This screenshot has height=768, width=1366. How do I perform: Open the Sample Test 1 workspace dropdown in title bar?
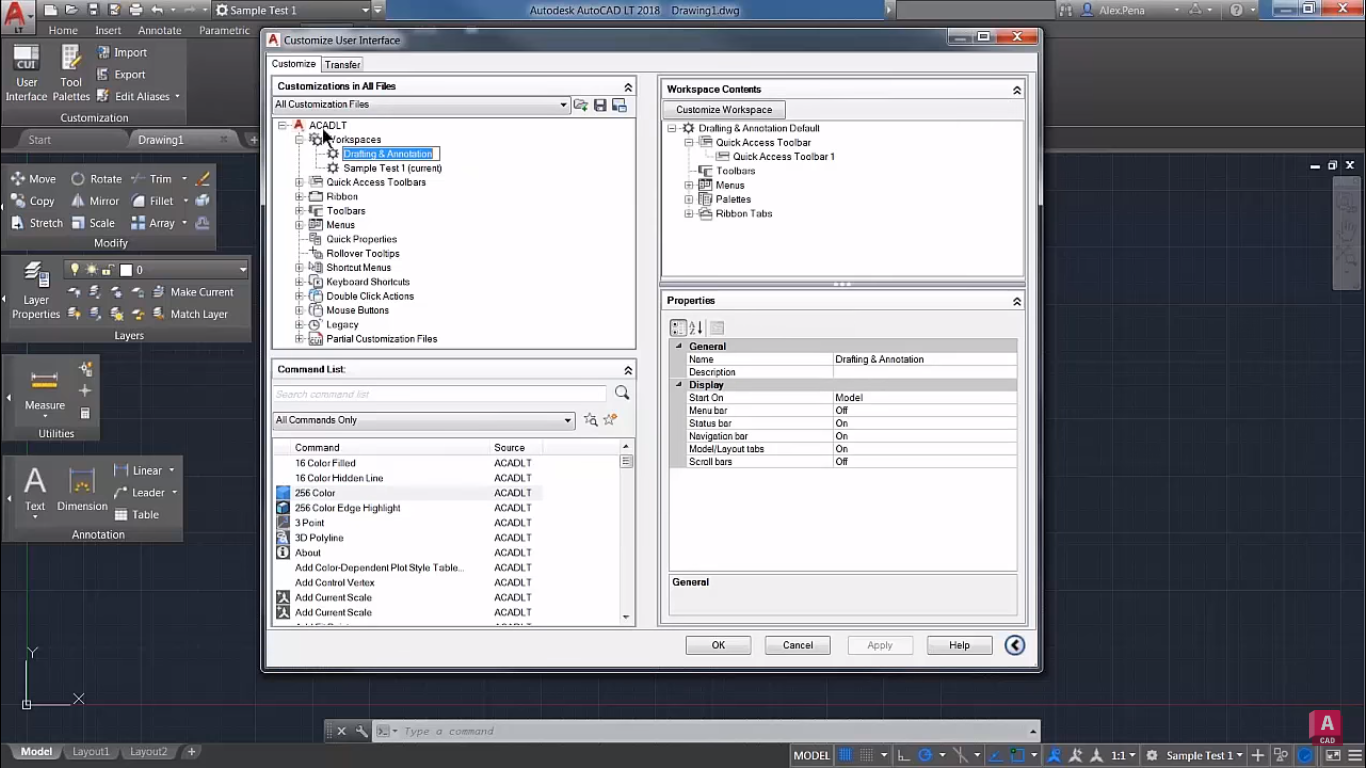366,10
